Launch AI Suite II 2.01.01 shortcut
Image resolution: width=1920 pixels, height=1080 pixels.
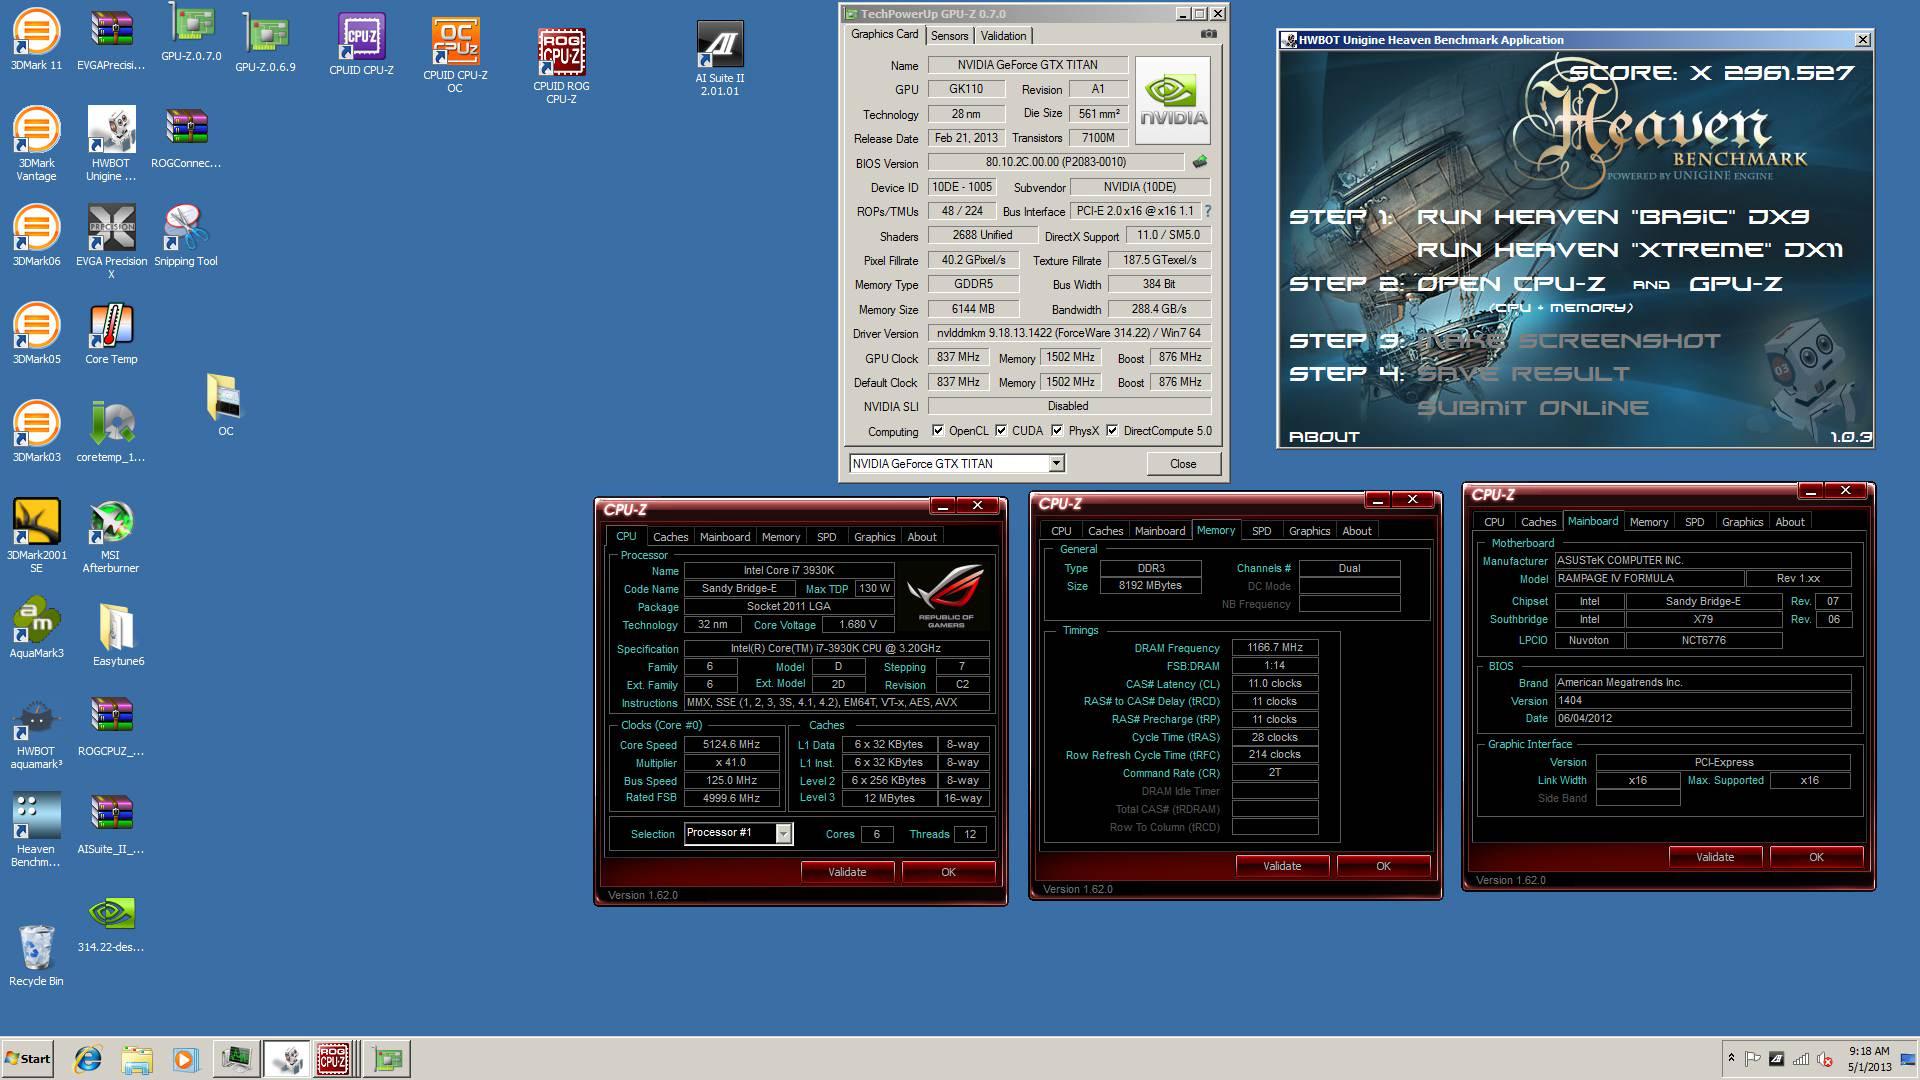pyautogui.click(x=720, y=58)
